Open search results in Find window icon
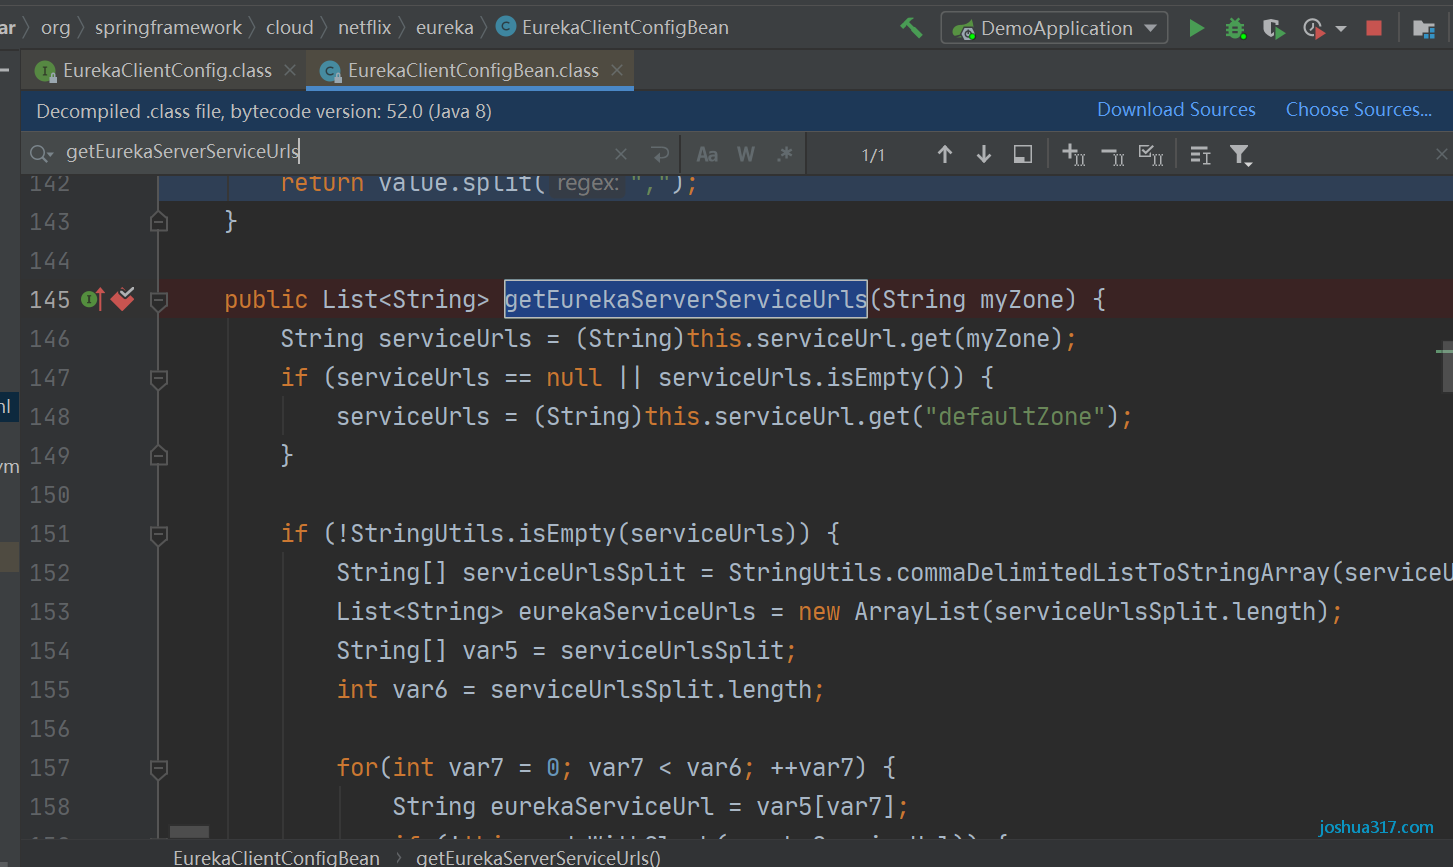This screenshot has width=1453, height=867. tap(1022, 154)
